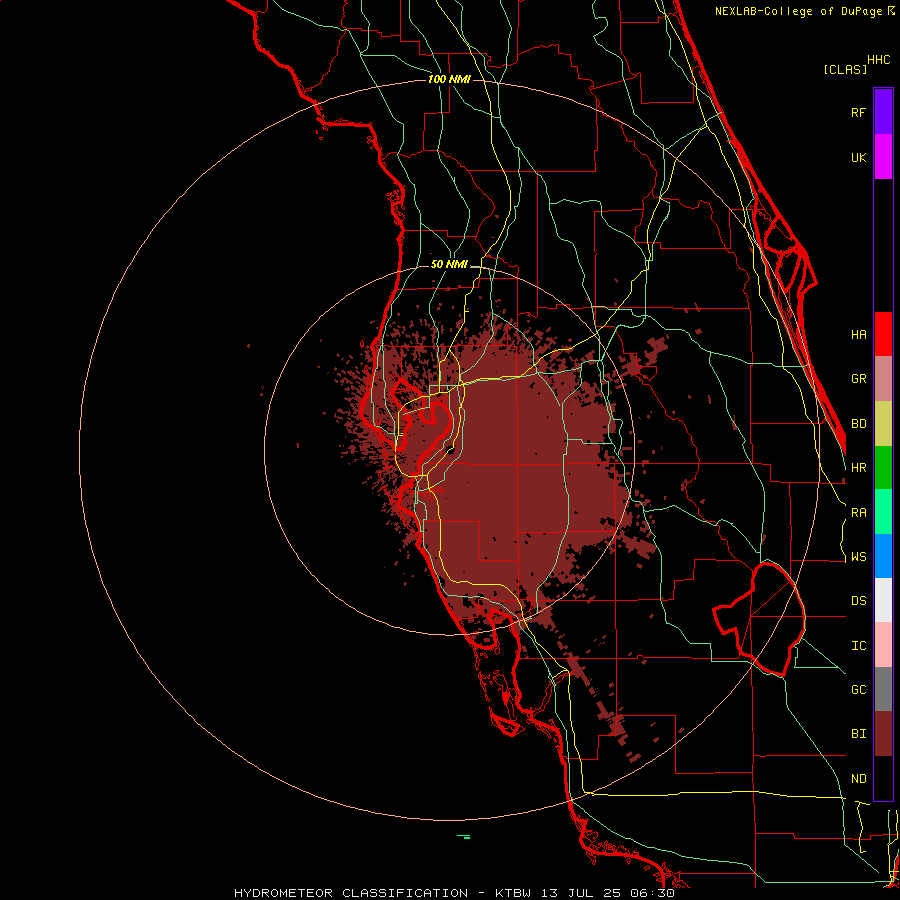The width and height of the screenshot is (900, 900).
Task: Click the purple RF color swatch in legend
Action: (x=883, y=111)
